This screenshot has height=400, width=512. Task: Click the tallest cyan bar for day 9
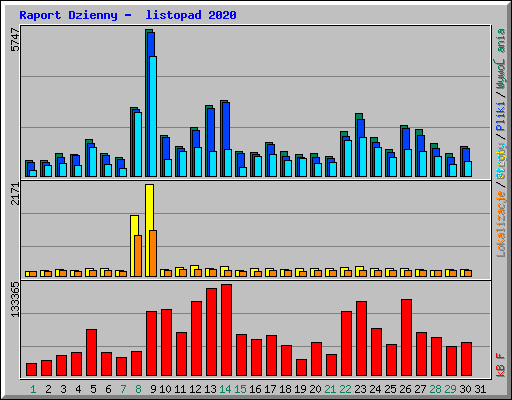[153, 116]
